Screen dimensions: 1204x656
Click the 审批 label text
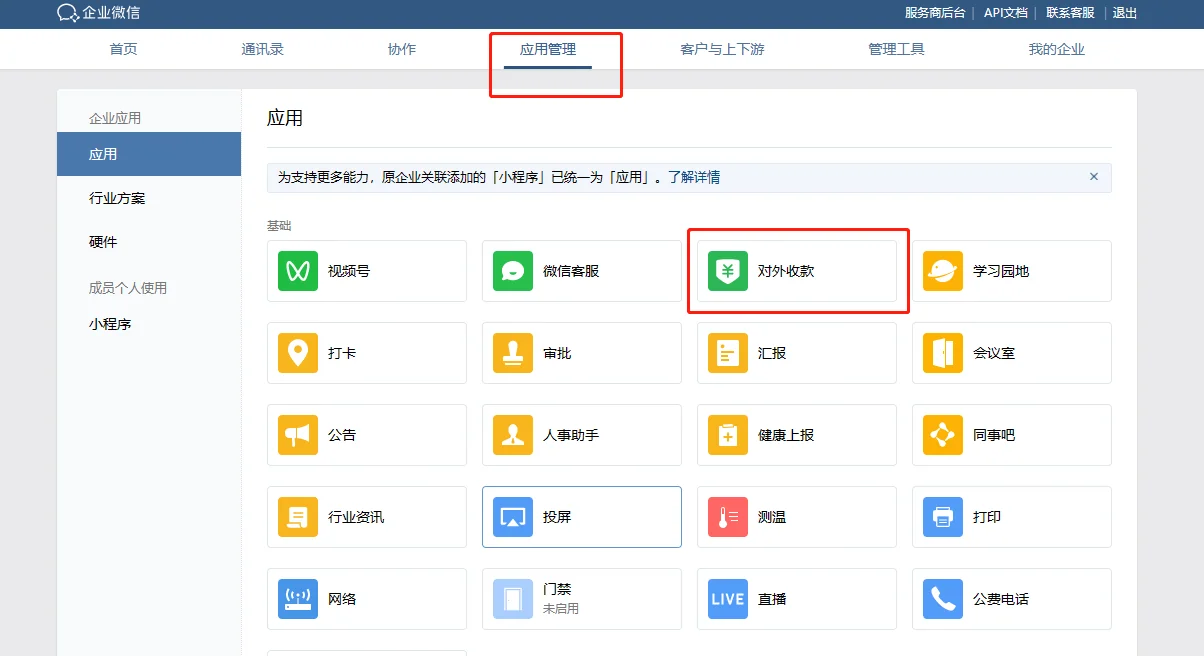point(557,353)
